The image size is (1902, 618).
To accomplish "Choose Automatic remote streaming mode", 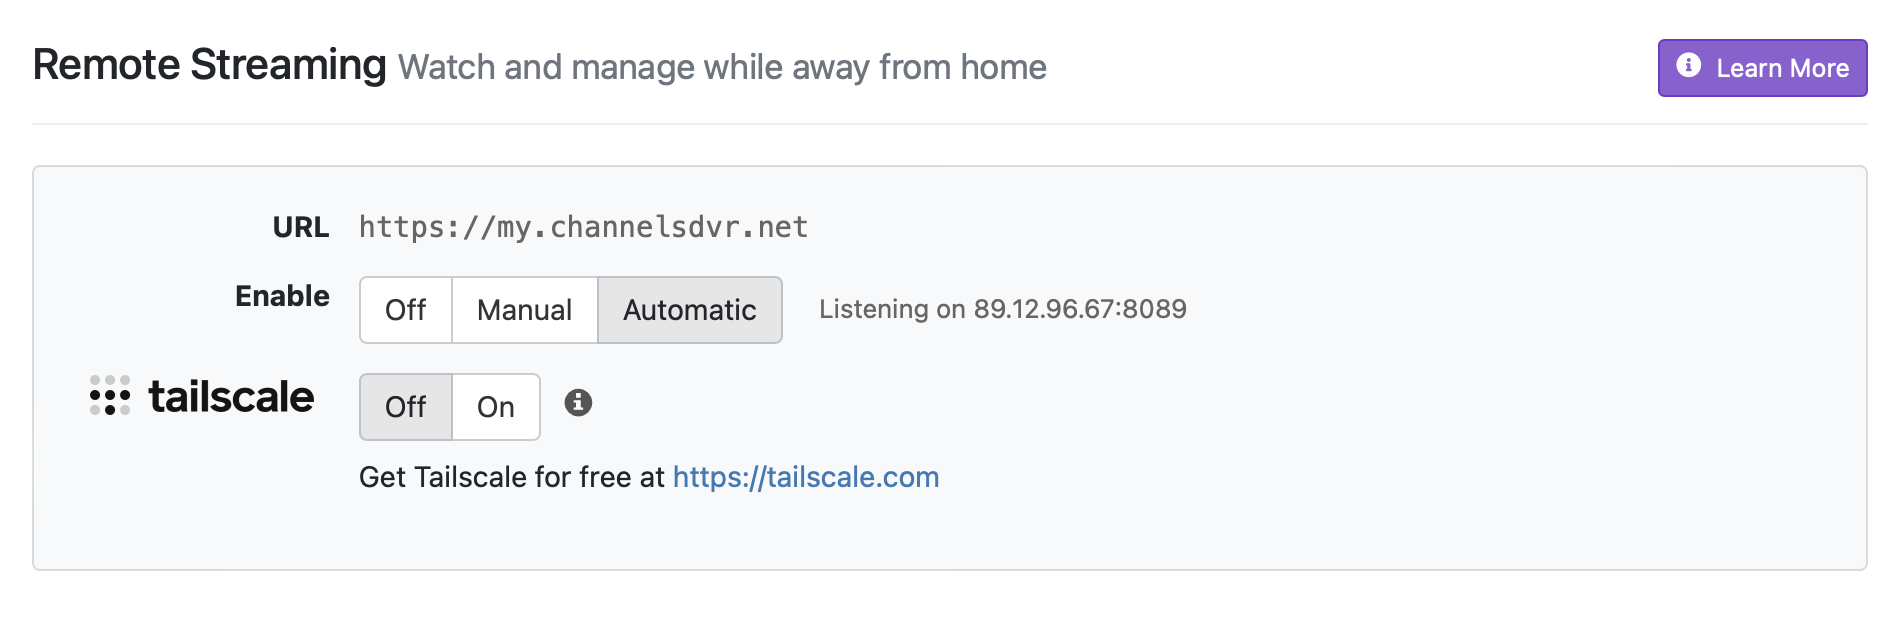I will tap(689, 310).
